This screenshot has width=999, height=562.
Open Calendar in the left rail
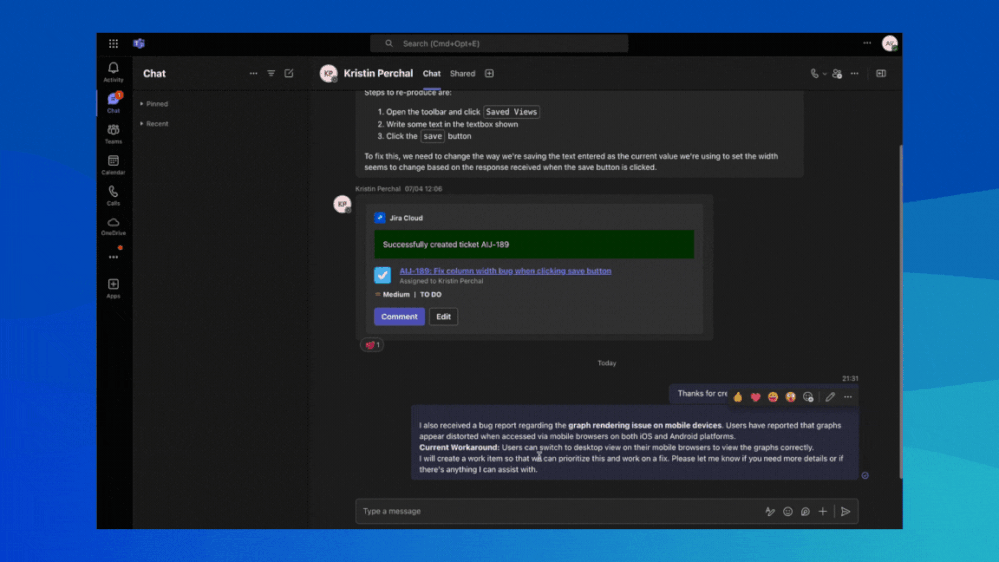point(113,164)
